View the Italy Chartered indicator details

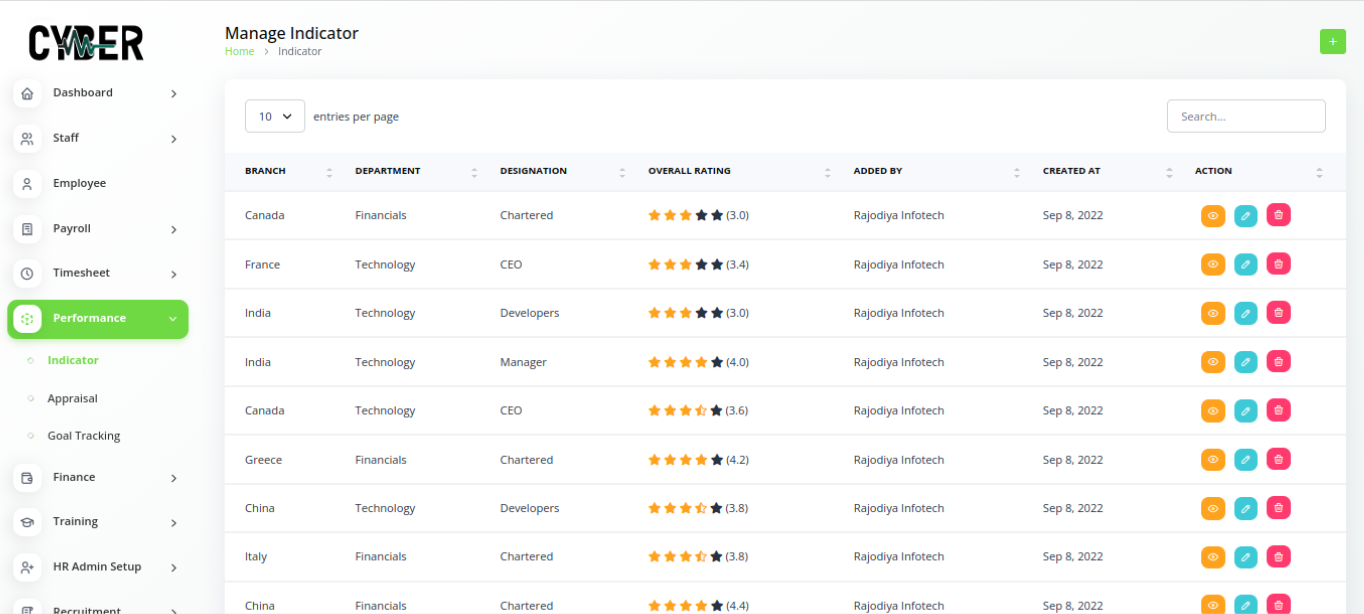pos(1212,557)
